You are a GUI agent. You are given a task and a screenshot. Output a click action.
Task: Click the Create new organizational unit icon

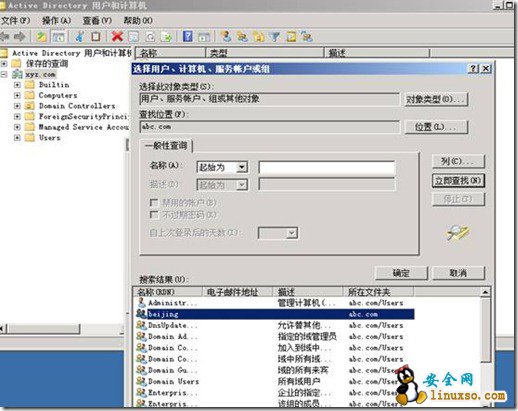pos(259,37)
